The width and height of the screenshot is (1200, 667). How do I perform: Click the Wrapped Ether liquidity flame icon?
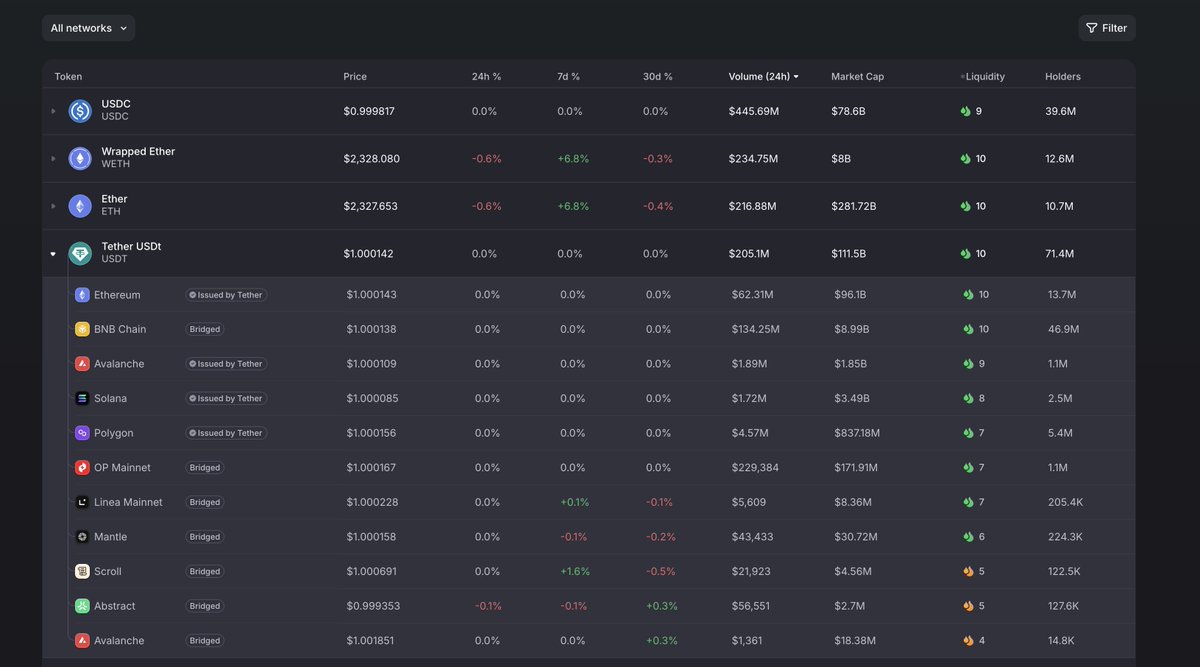[x=965, y=158]
